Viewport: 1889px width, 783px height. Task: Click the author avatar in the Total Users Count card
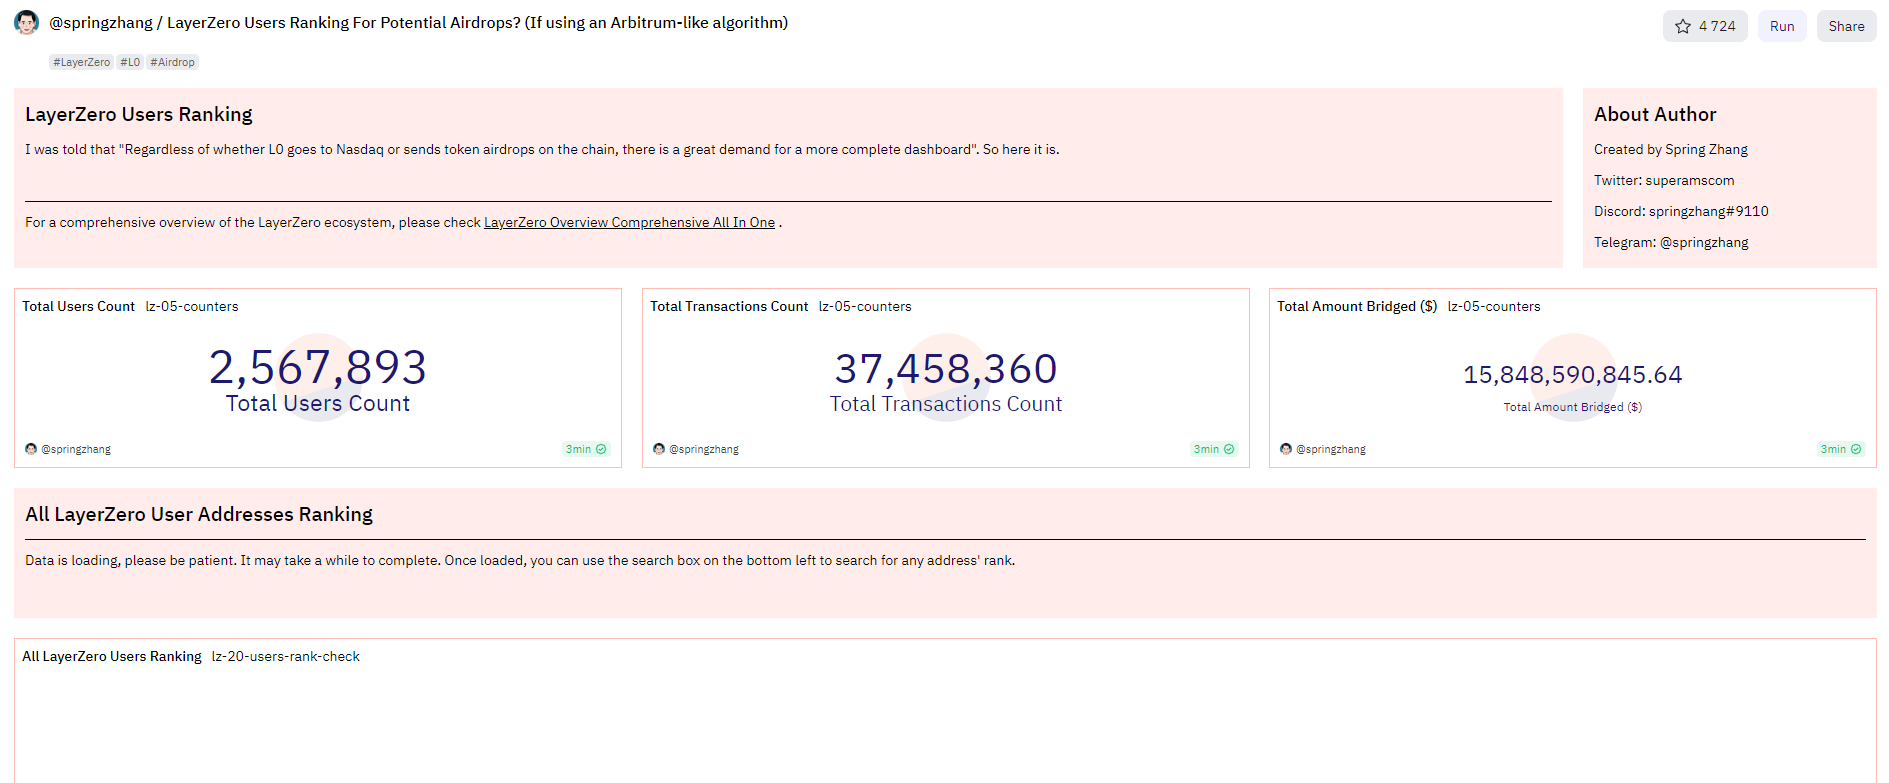[31, 449]
